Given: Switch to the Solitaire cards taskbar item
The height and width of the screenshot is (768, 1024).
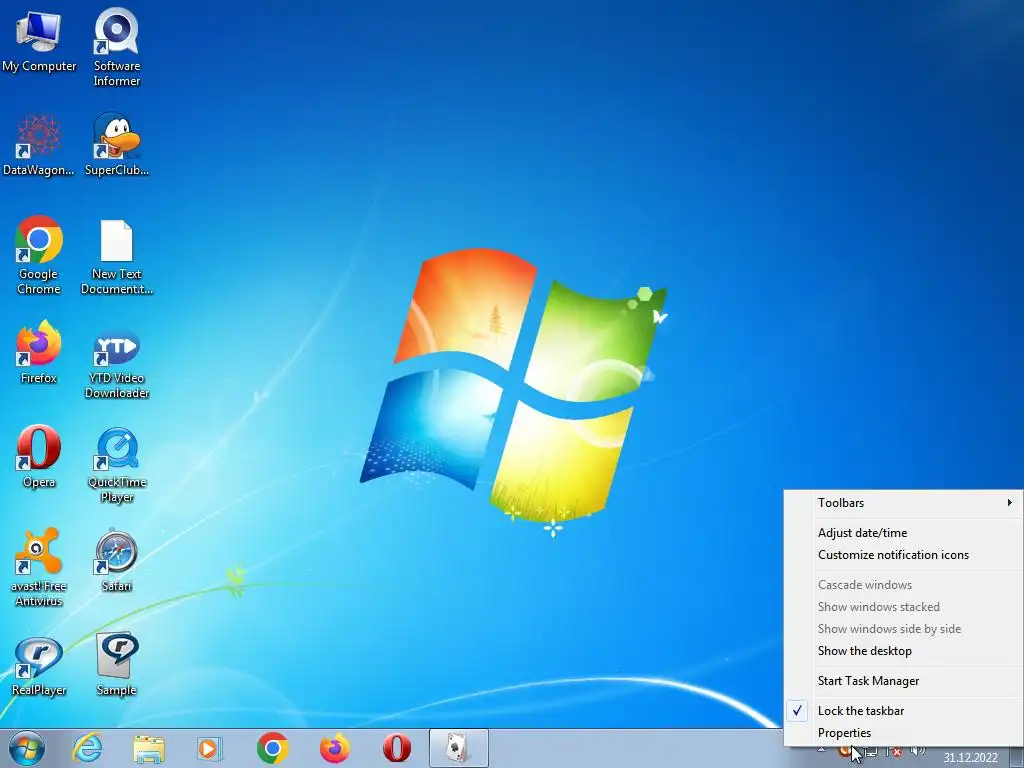Looking at the screenshot, I should tap(458, 748).
